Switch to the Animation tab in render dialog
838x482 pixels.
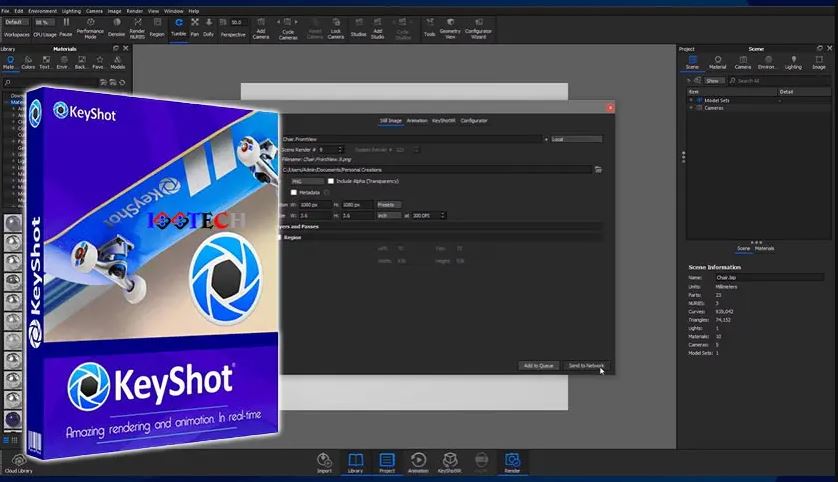417,121
